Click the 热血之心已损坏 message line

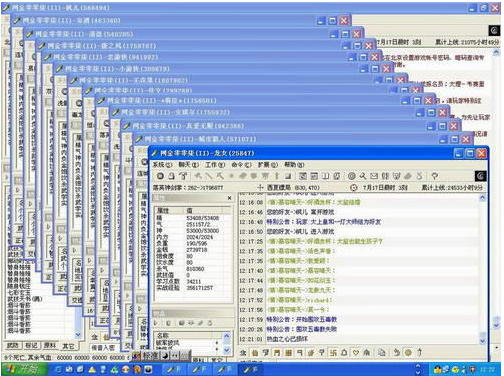tap(287, 339)
